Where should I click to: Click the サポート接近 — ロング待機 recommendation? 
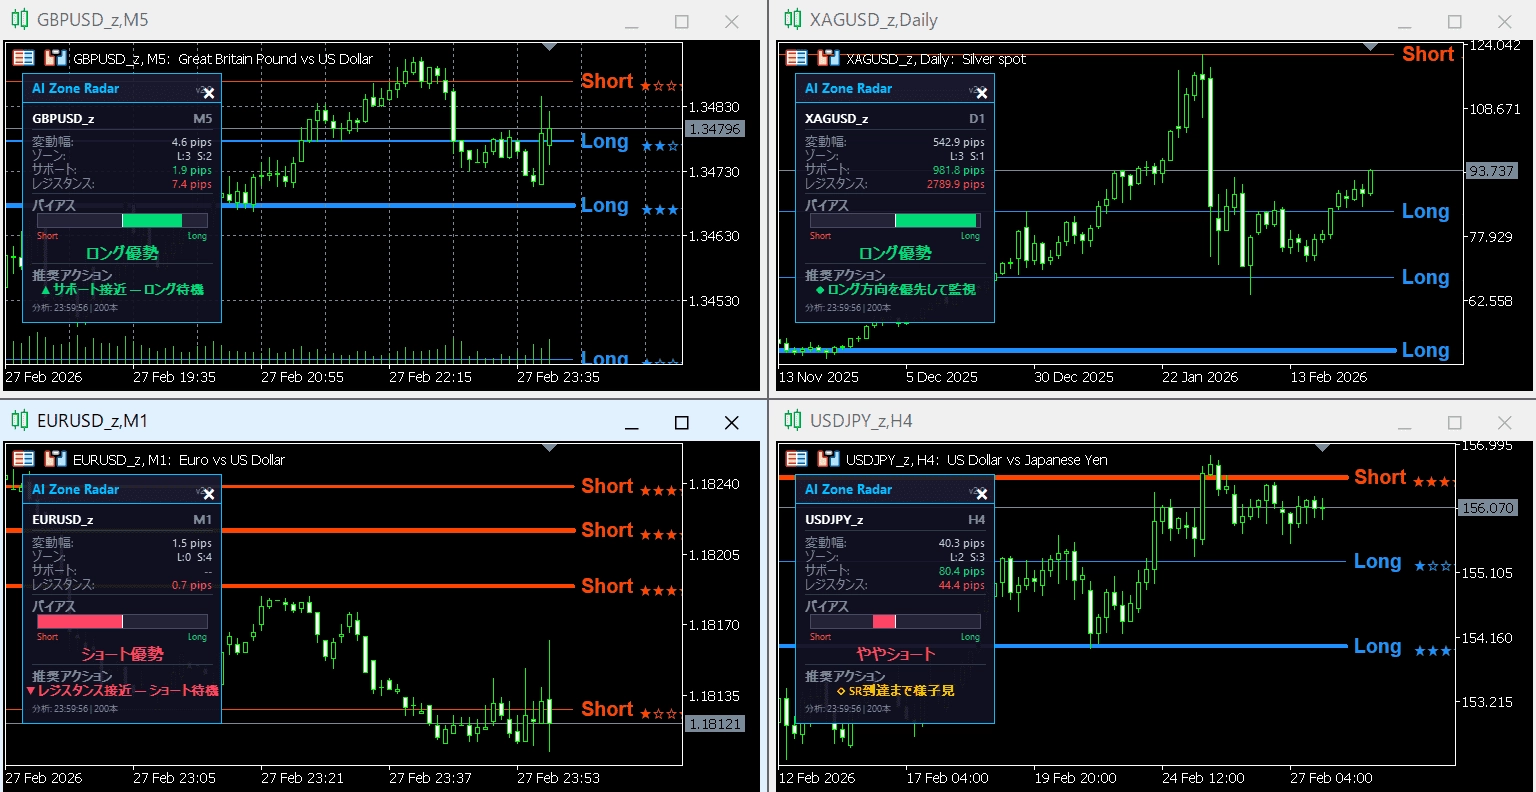click(x=123, y=290)
